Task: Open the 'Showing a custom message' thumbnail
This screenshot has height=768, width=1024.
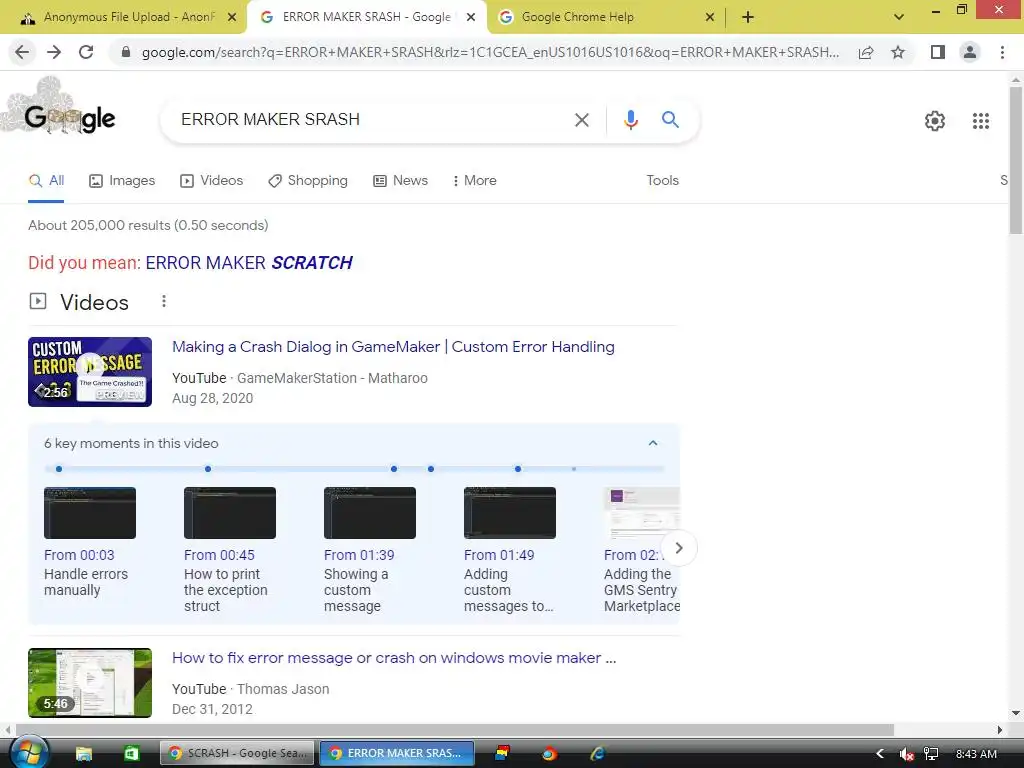Action: pos(370,513)
